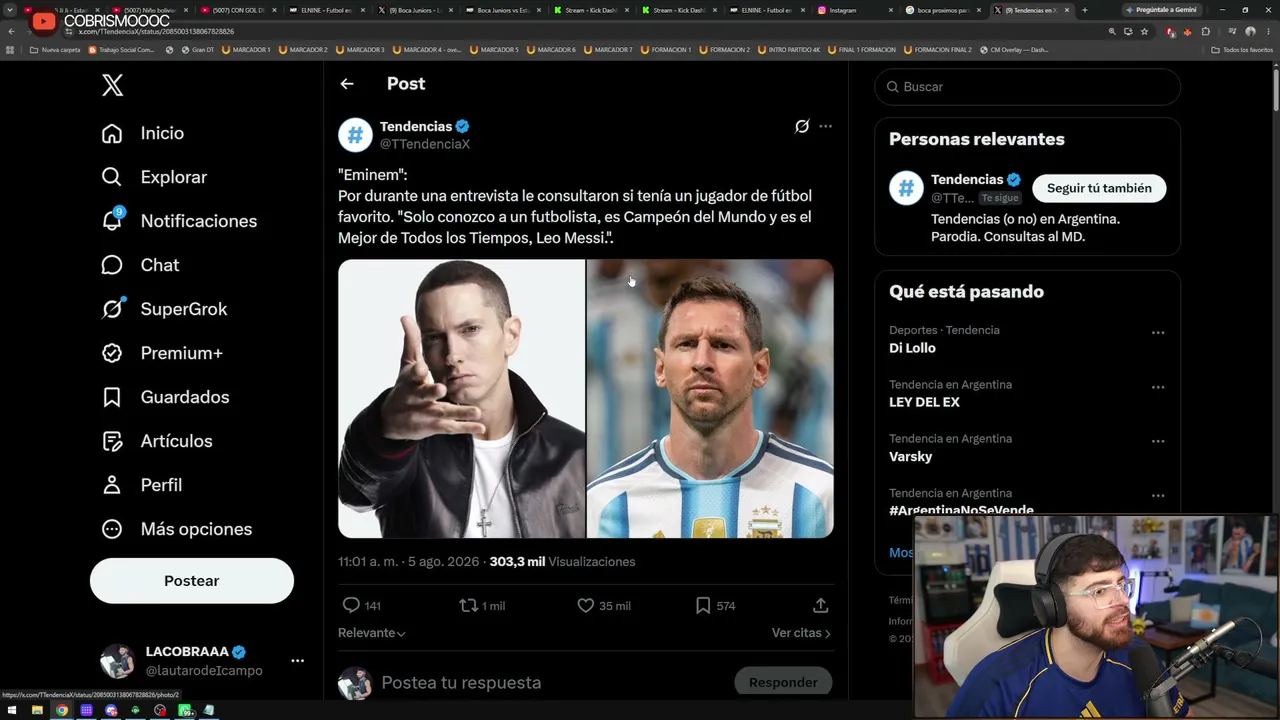Screen dimensions: 1280x720
Task: Open more options for #ArgentinaNoSeVende trend
Action: [x=1158, y=496]
